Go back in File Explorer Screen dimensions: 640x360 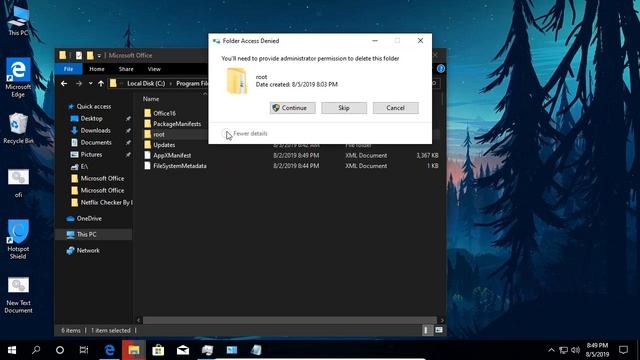64,84
